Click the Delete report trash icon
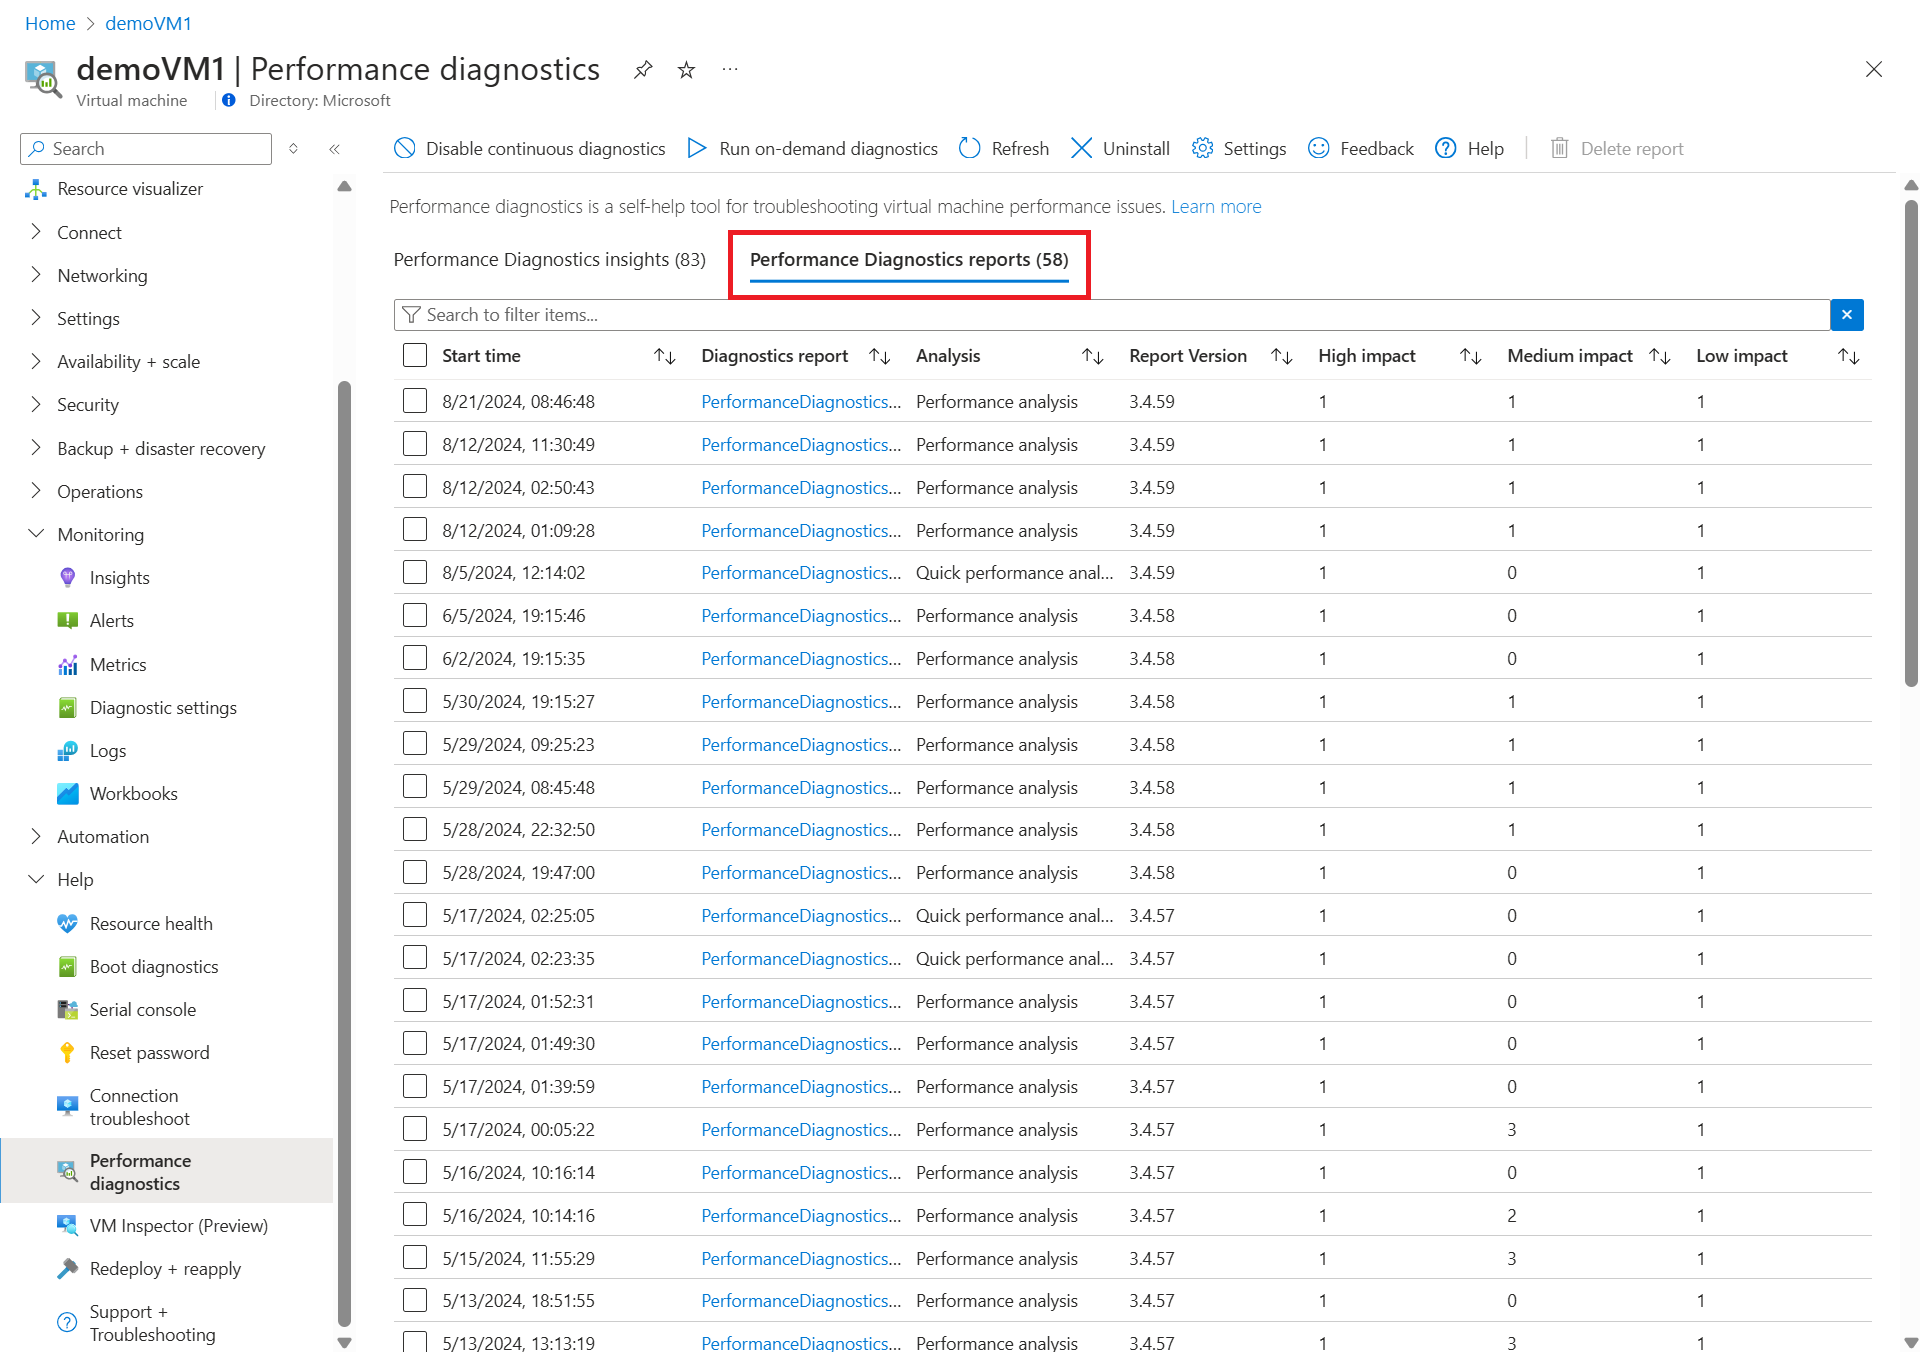Screen dimensions: 1920x1352 tap(1559, 148)
